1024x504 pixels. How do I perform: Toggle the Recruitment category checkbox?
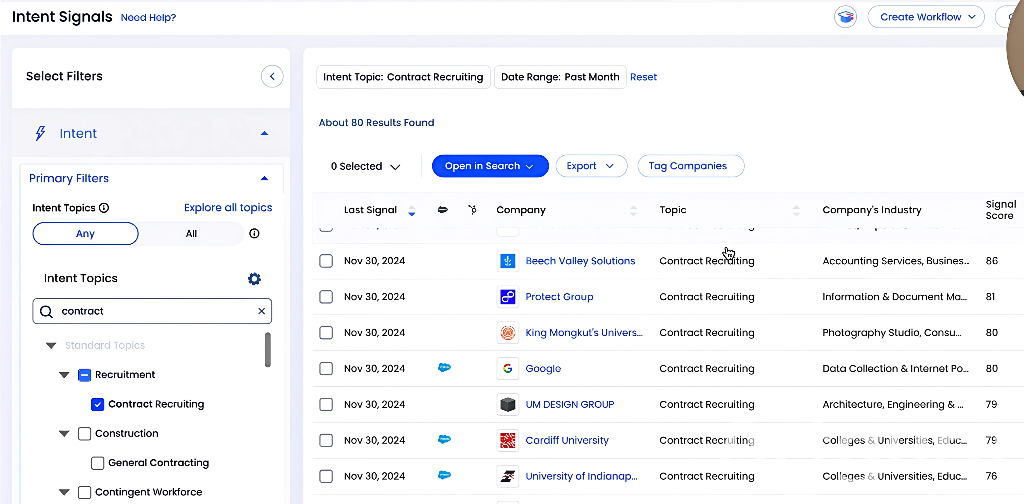point(84,375)
